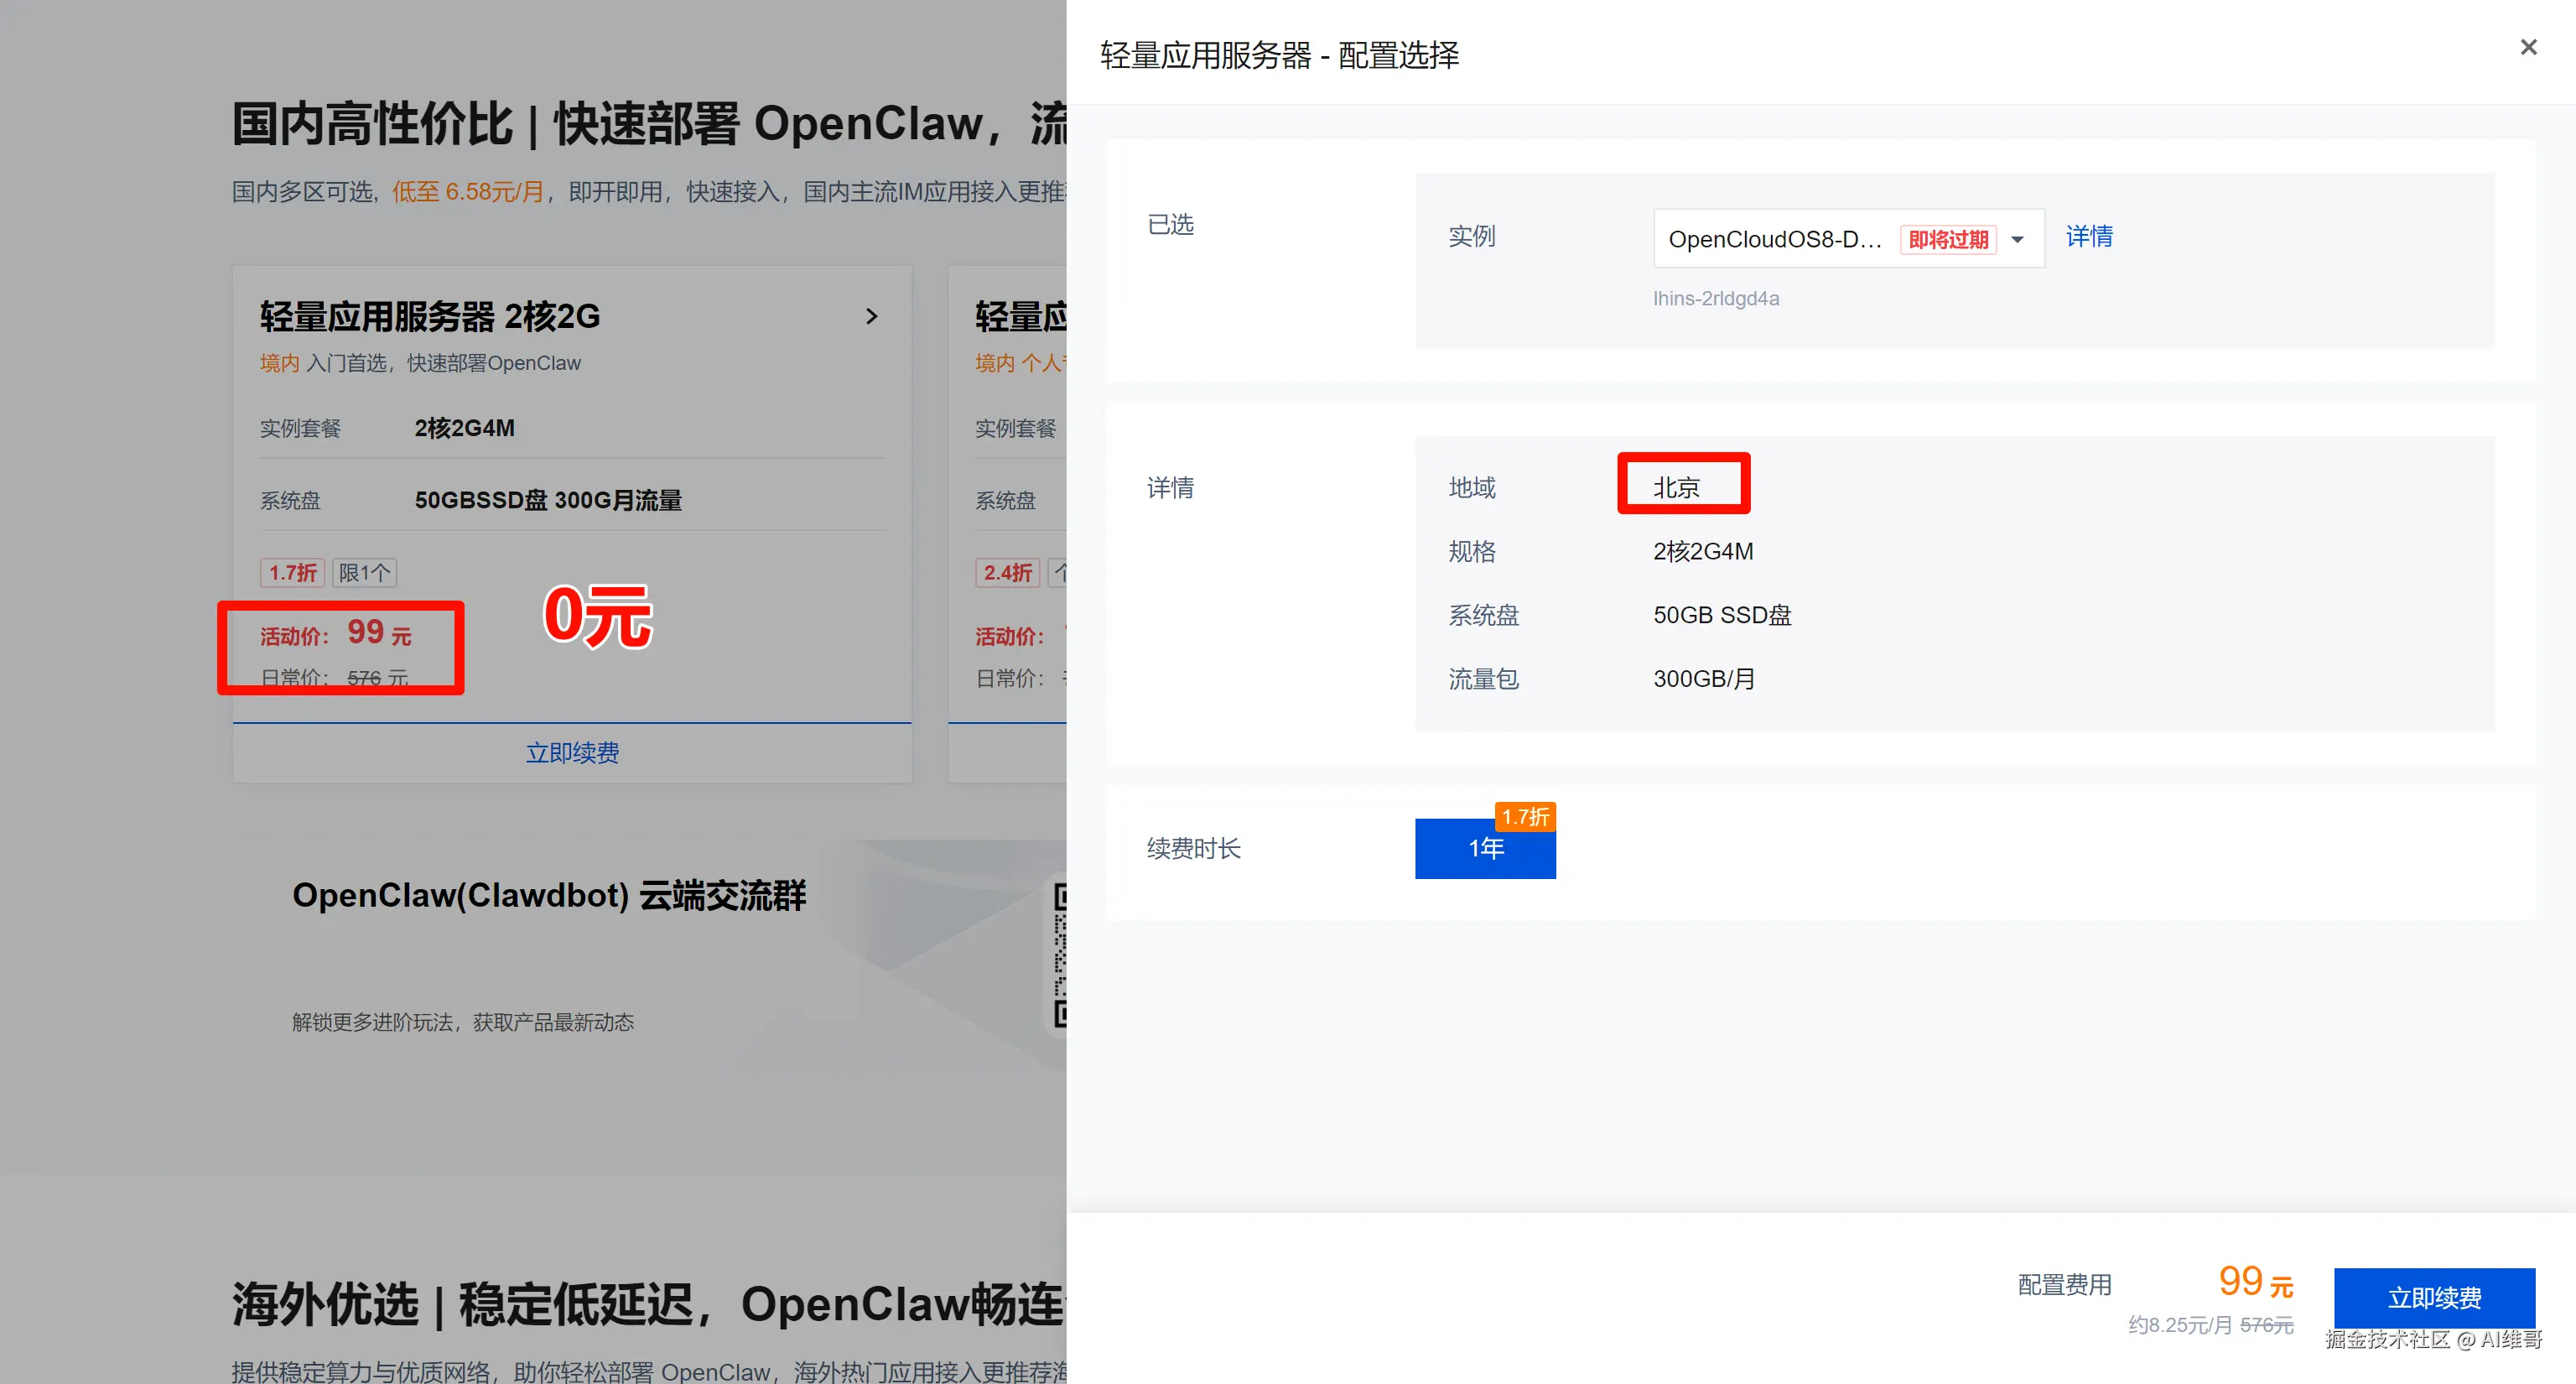
Task: Click the instance ID lhins-2rldgd4a text
Action: point(1715,298)
